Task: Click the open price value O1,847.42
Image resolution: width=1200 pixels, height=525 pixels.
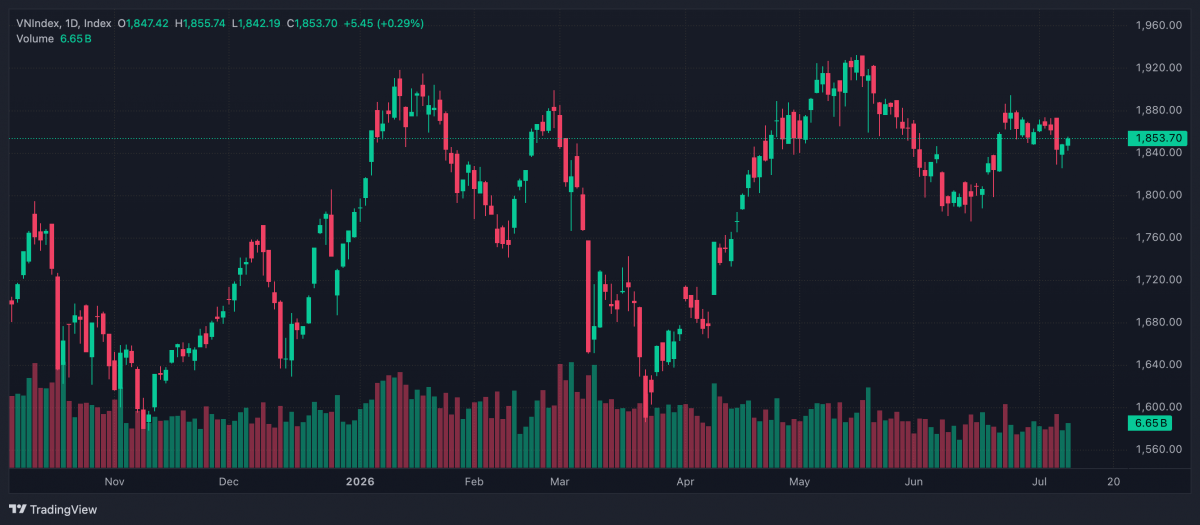Action: [144, 22]
